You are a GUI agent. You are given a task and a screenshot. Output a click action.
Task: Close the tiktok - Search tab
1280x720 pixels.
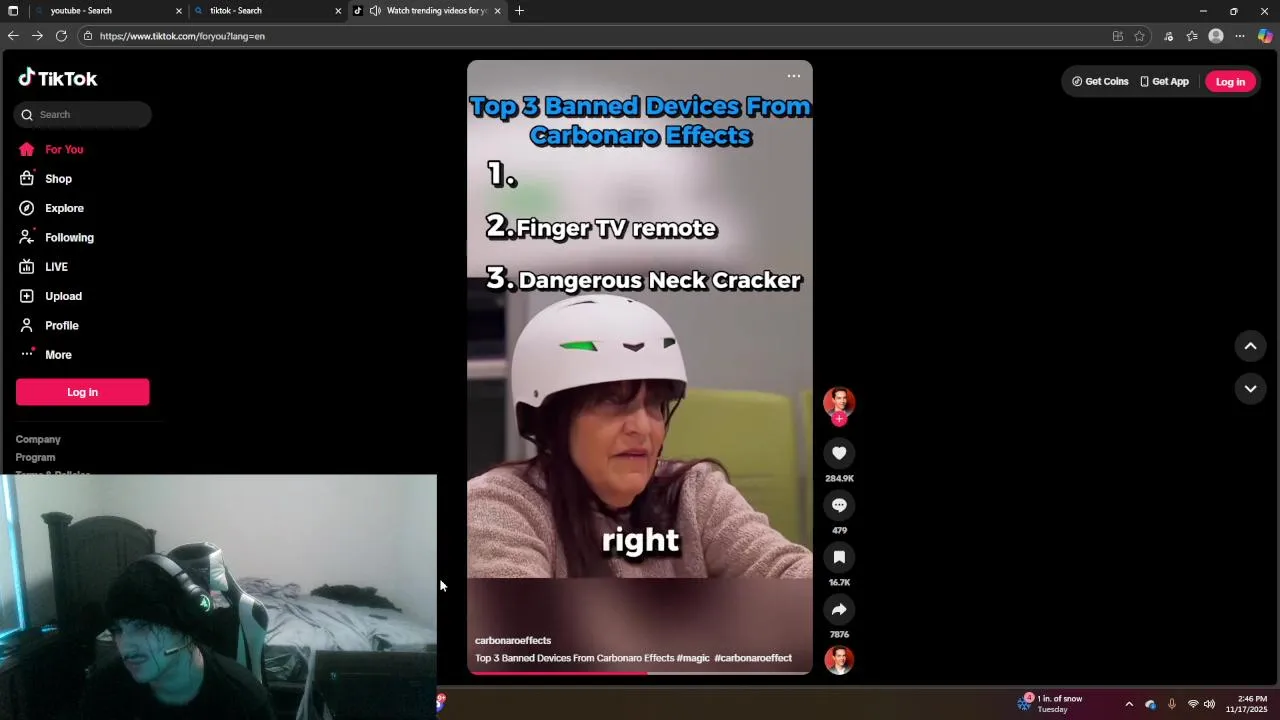[x=338, y=11]
